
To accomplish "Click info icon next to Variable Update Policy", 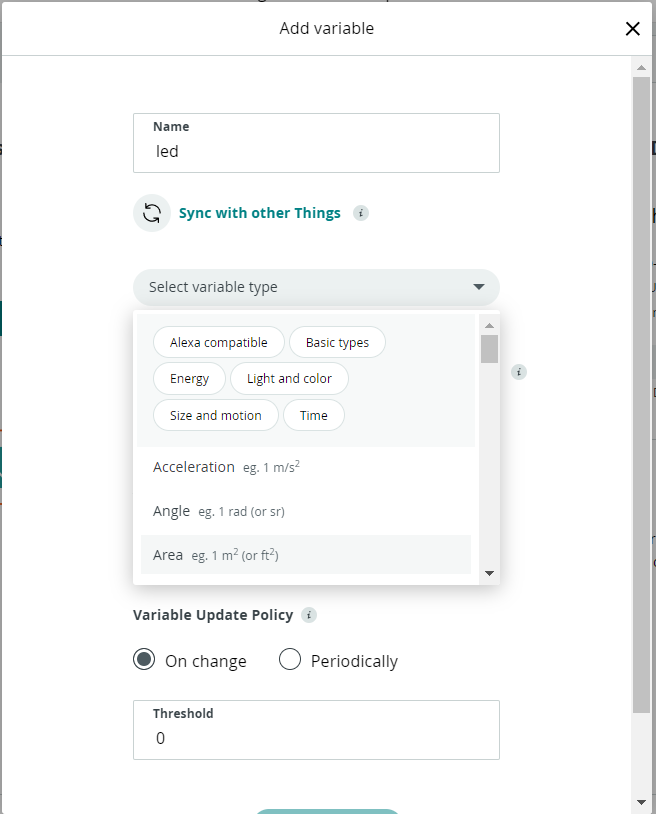I will (x=309, y=615).
